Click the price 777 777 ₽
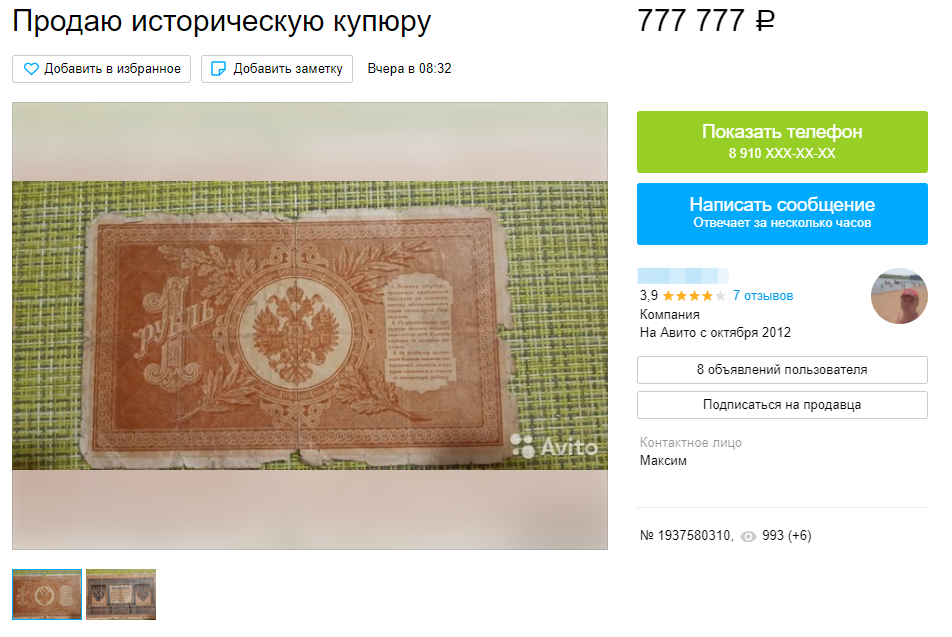952x637 pixels. (x=706, y=21)
